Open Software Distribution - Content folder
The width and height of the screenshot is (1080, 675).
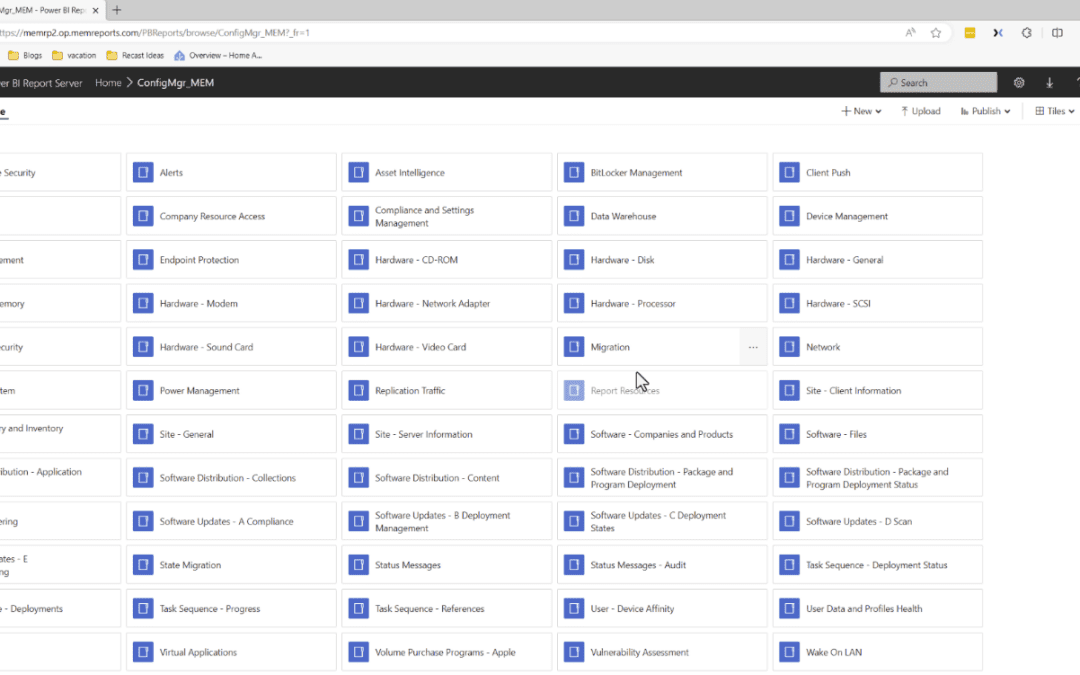(x=446, y=478)
